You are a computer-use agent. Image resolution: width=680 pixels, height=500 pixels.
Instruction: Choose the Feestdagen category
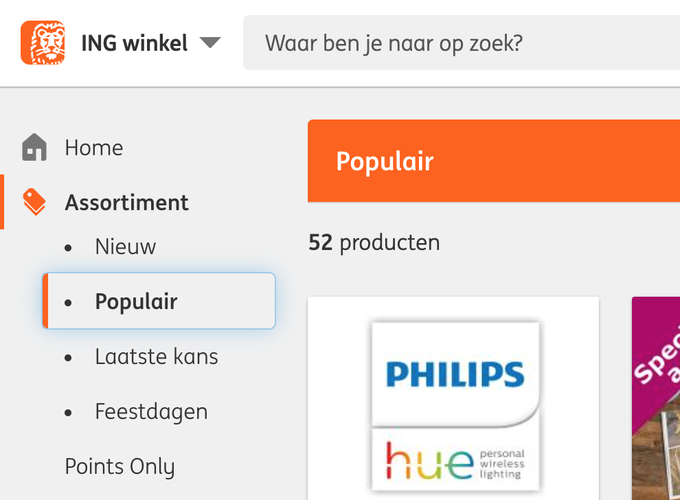click(x=151, y=411)
